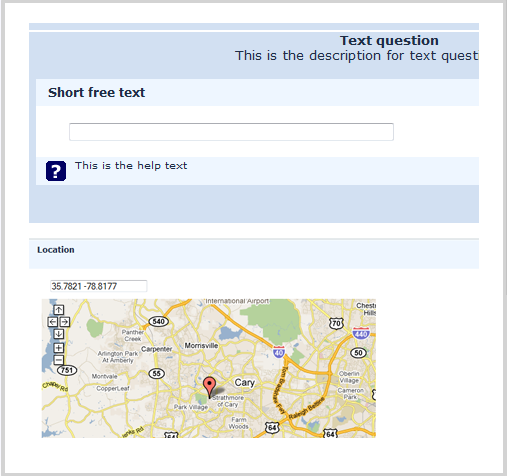Screen dimensions: 507x476
Task: Focus the Short free text input box
Action: 231,132
